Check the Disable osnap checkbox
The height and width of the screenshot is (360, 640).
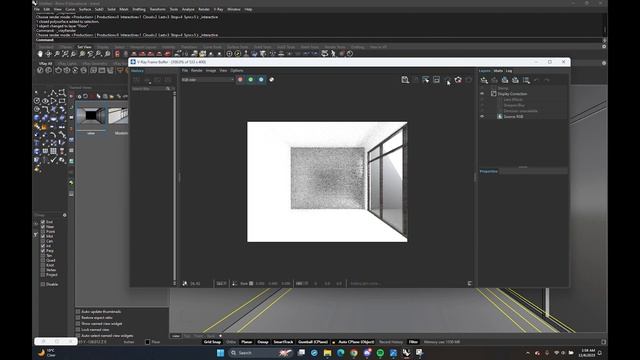point(43,284)
